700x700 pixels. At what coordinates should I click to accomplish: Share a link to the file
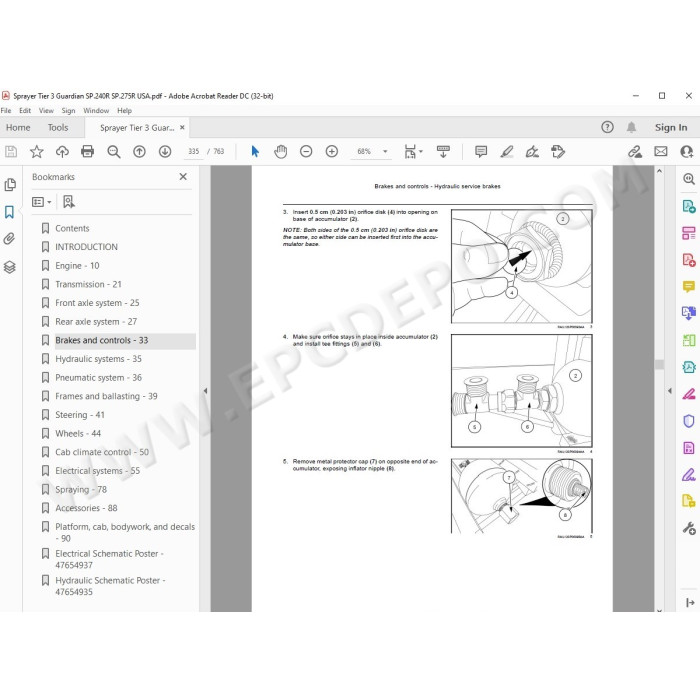pos(635,152)
